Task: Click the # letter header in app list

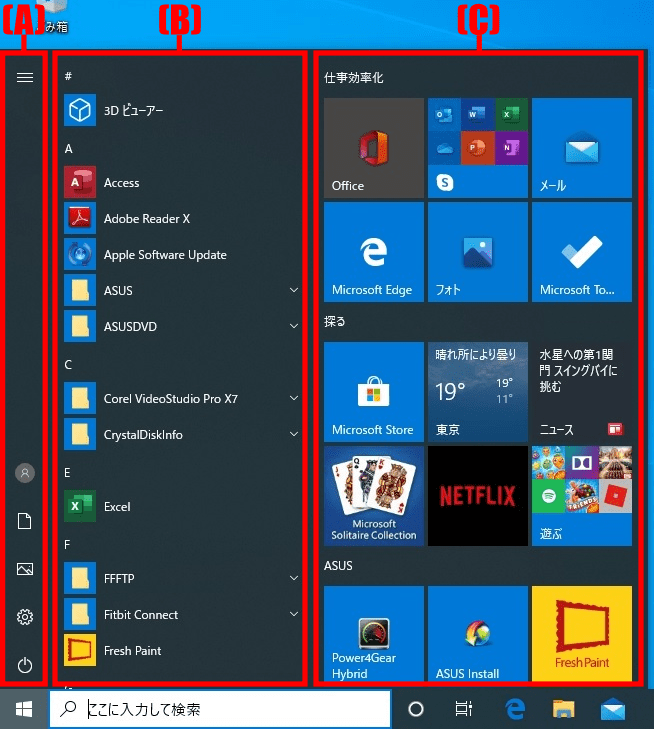Action: click(68, 76)
